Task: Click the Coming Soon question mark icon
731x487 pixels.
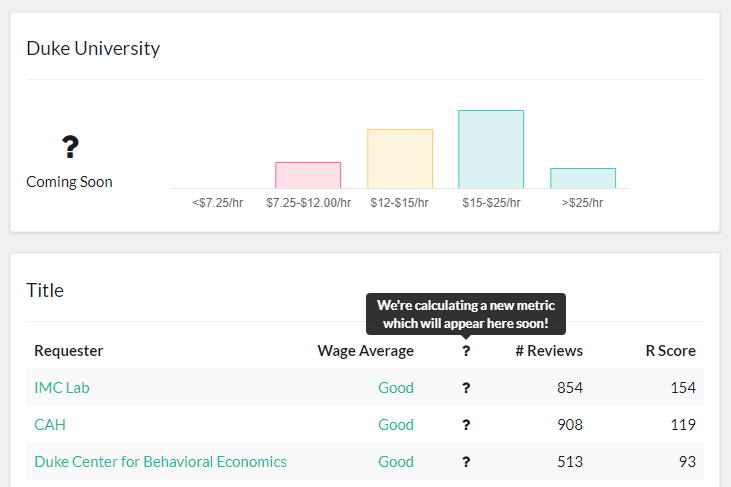Action: (x=70, y=147)
